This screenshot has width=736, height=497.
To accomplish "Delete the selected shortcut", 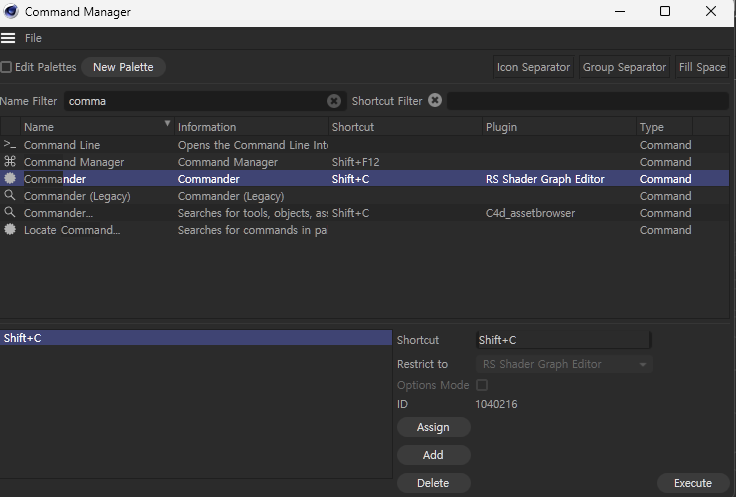I will click(x=433, y=483).
